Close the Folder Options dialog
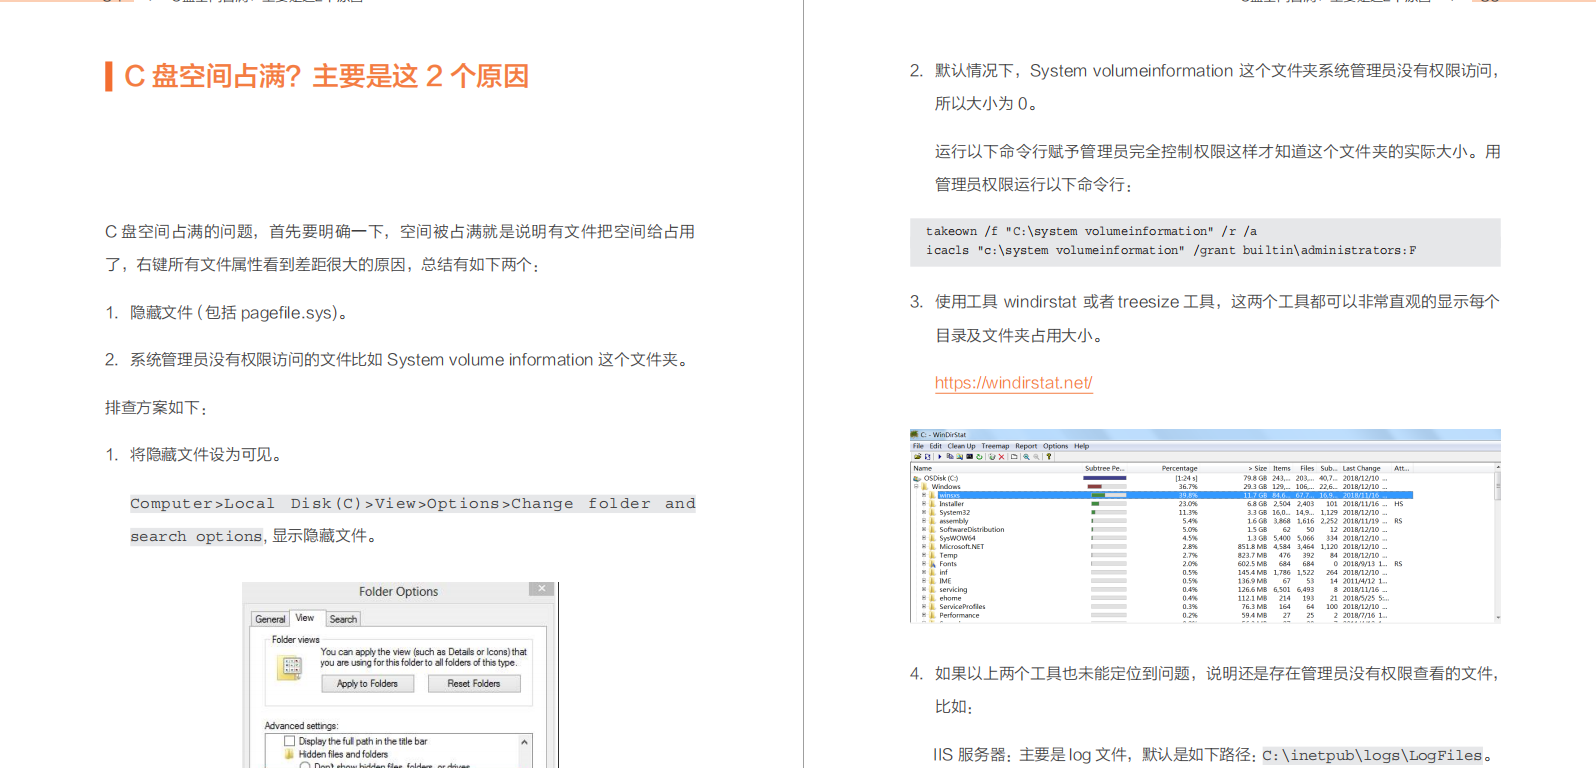The width and height of the screenshot is (1596, 768). click(541, 589)
